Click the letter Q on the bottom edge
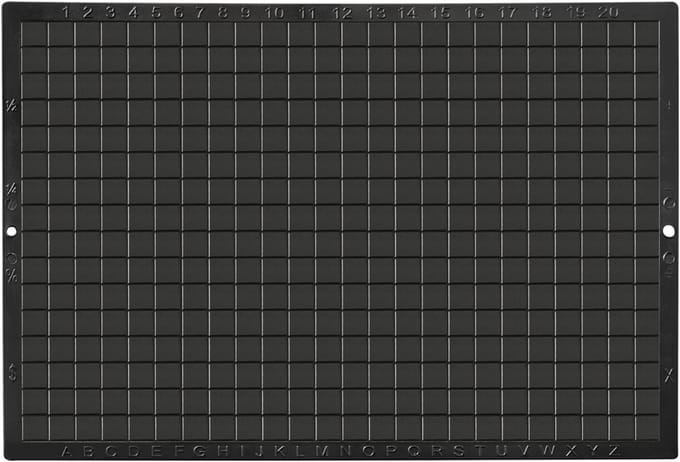Screen dimensions: 680x462 (414, 451)
